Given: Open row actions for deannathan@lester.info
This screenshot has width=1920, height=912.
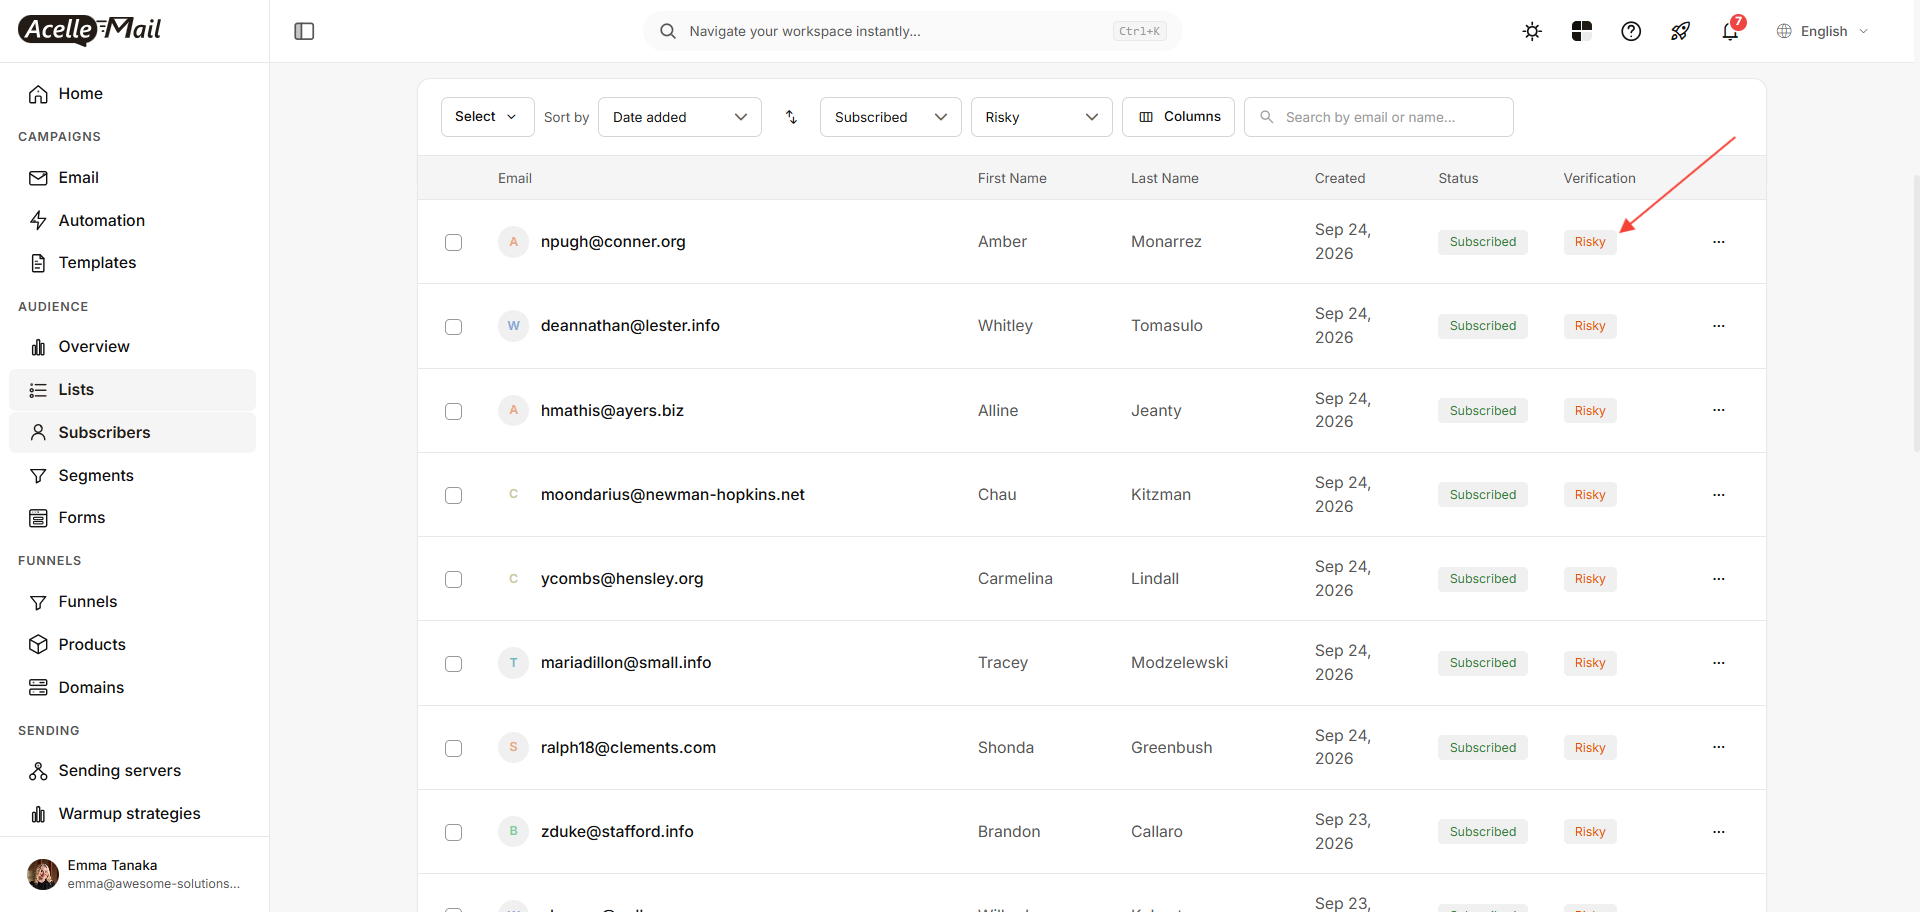Looking at the screenshot, I should [1718, 326].
